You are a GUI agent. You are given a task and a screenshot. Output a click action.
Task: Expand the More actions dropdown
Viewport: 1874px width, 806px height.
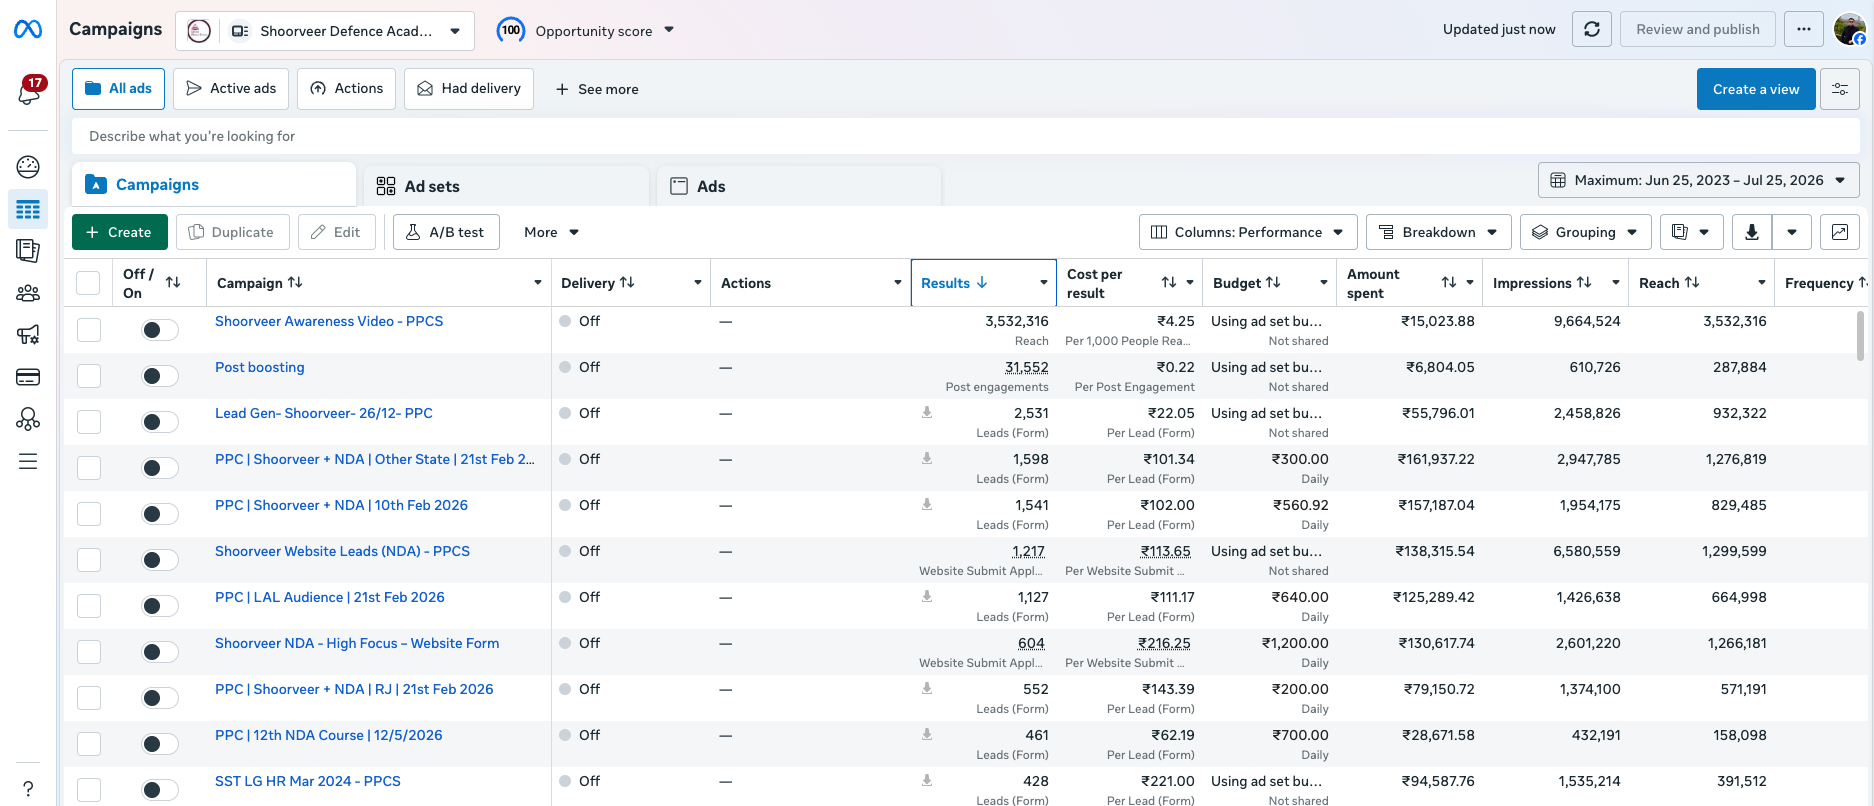click(x=551, y=232)
